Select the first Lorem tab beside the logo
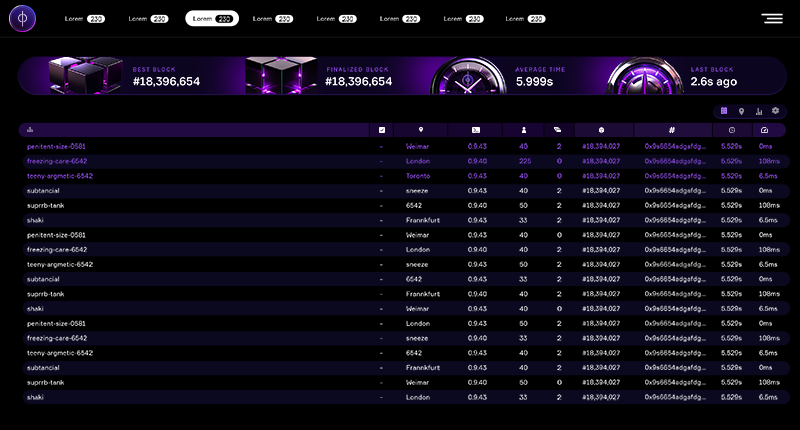The width and height of the screenshot is (800, 430). click(84, 18)
